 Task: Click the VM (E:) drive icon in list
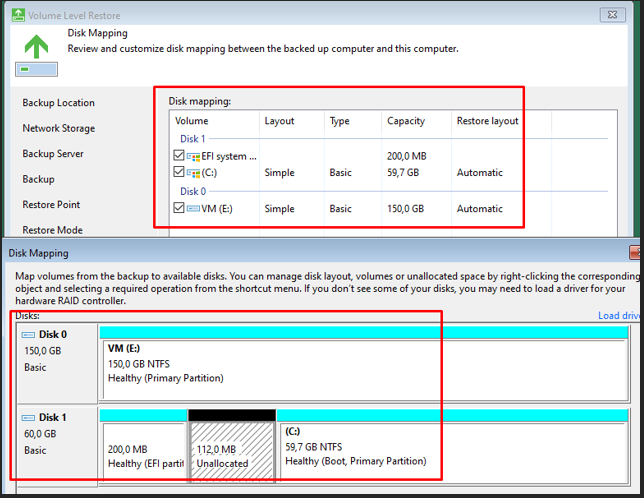pos(193,209)
